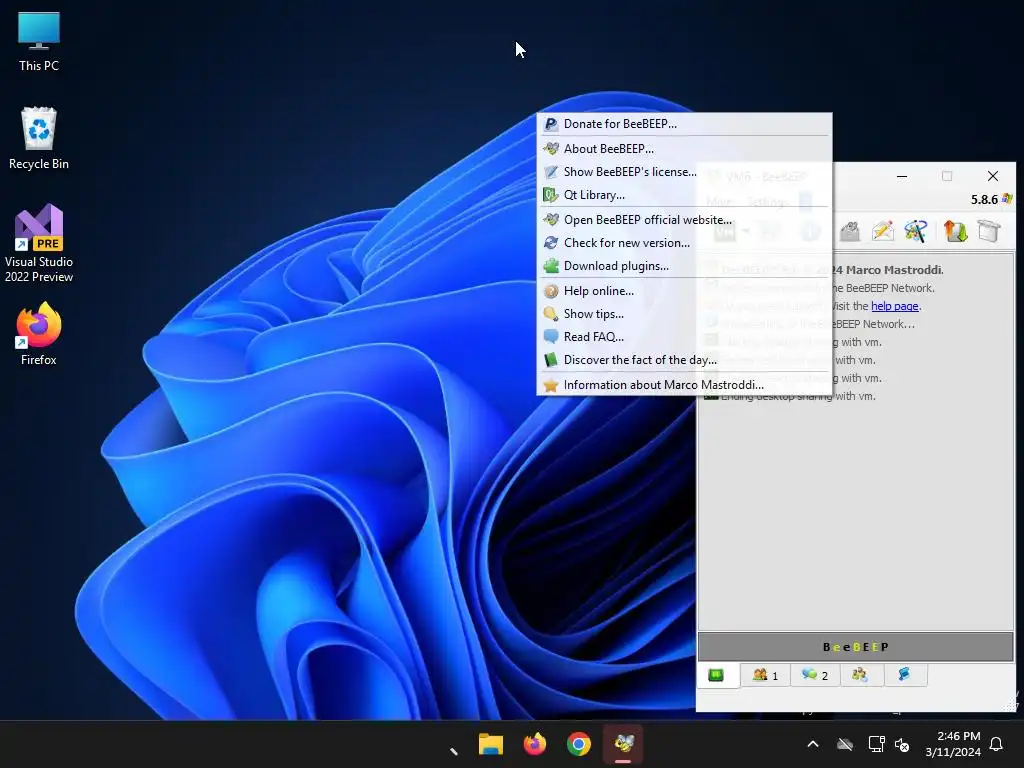Select Discover the fact of the day
The width and height of the screenshot is (1024, 768).
pos(684,360)
